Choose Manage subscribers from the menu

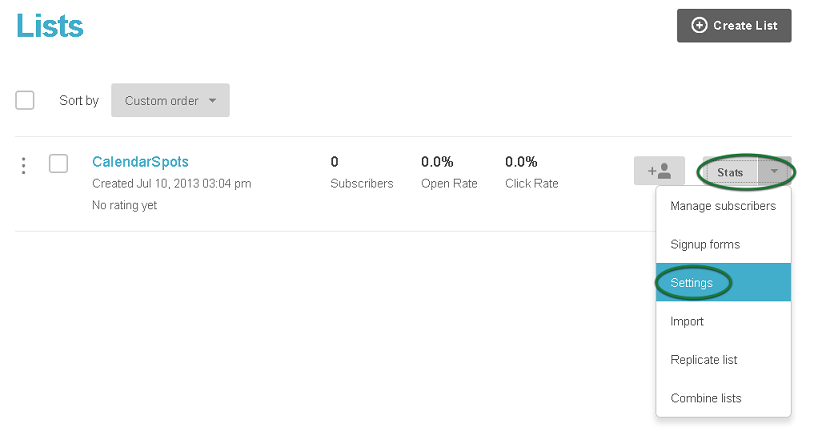click(x=723, y=206)
